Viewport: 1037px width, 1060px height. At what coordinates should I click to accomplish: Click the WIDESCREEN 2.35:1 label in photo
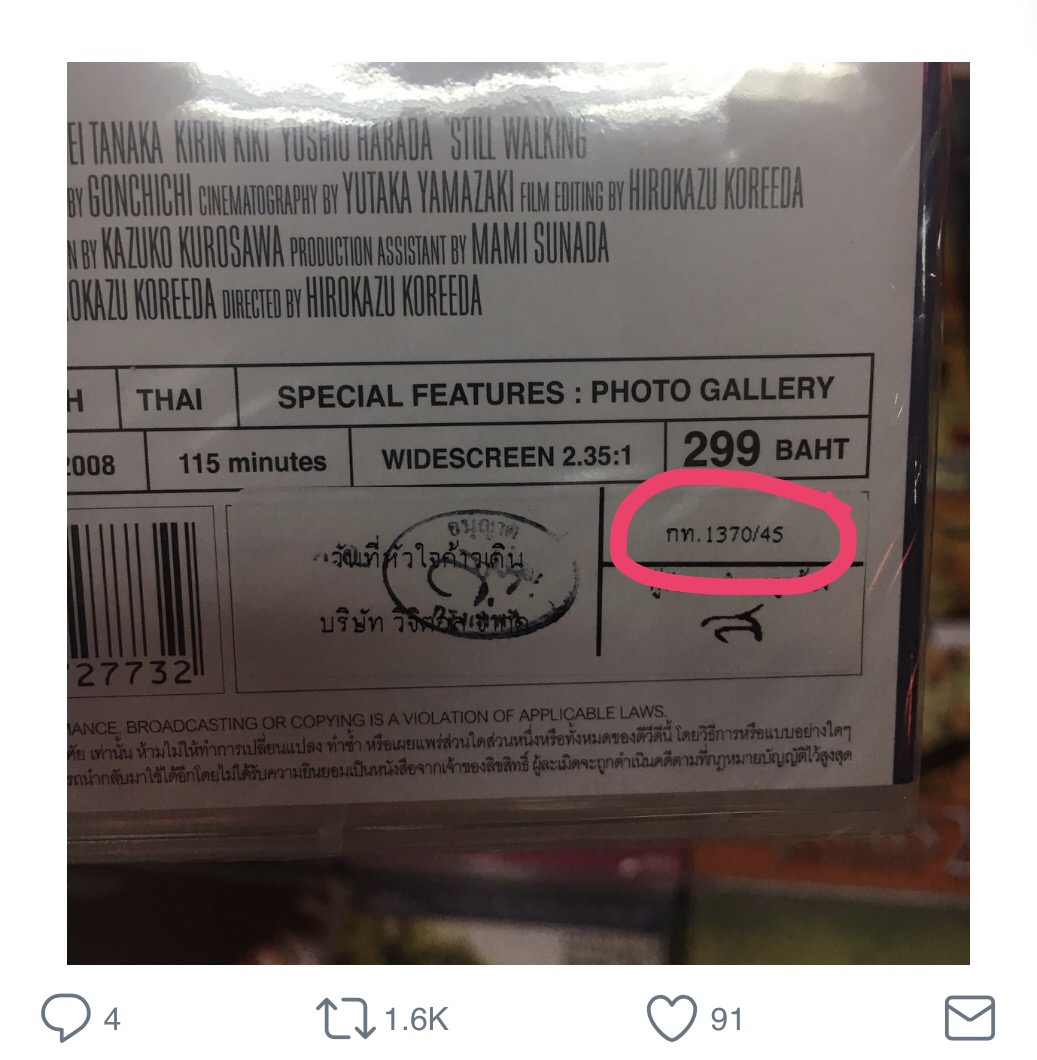click(x=507, y=458)
